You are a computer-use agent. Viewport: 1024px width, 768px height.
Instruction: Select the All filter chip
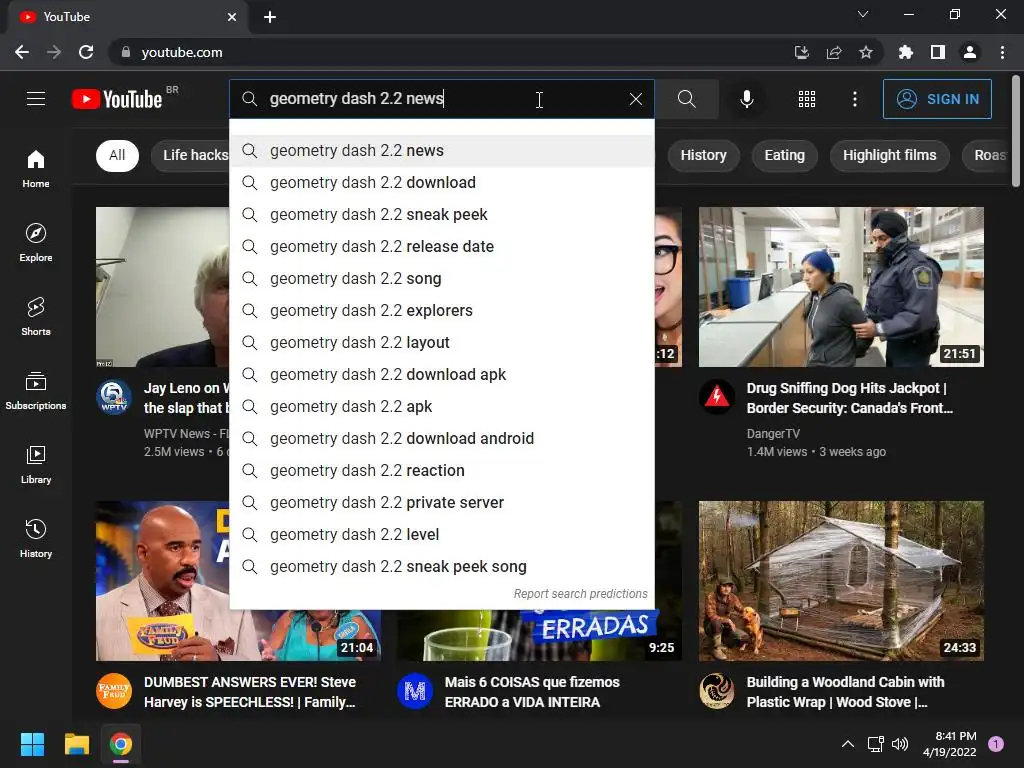click(x=118, y=155)
